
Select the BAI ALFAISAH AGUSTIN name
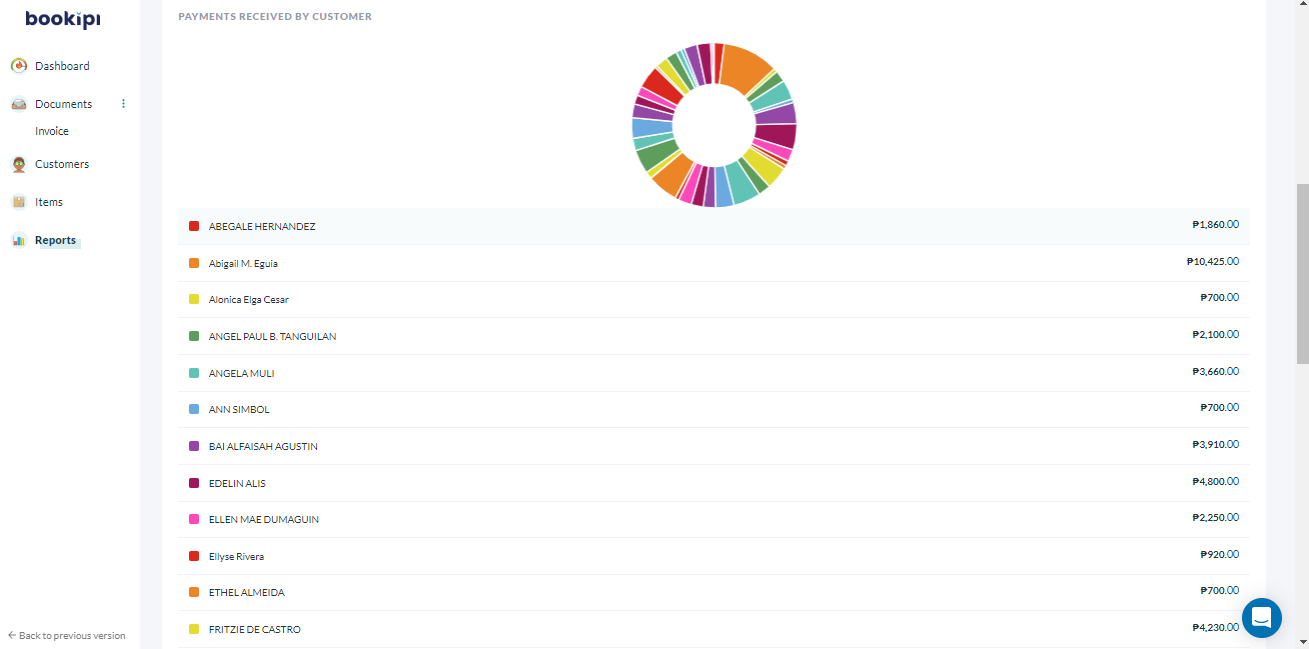263,447
